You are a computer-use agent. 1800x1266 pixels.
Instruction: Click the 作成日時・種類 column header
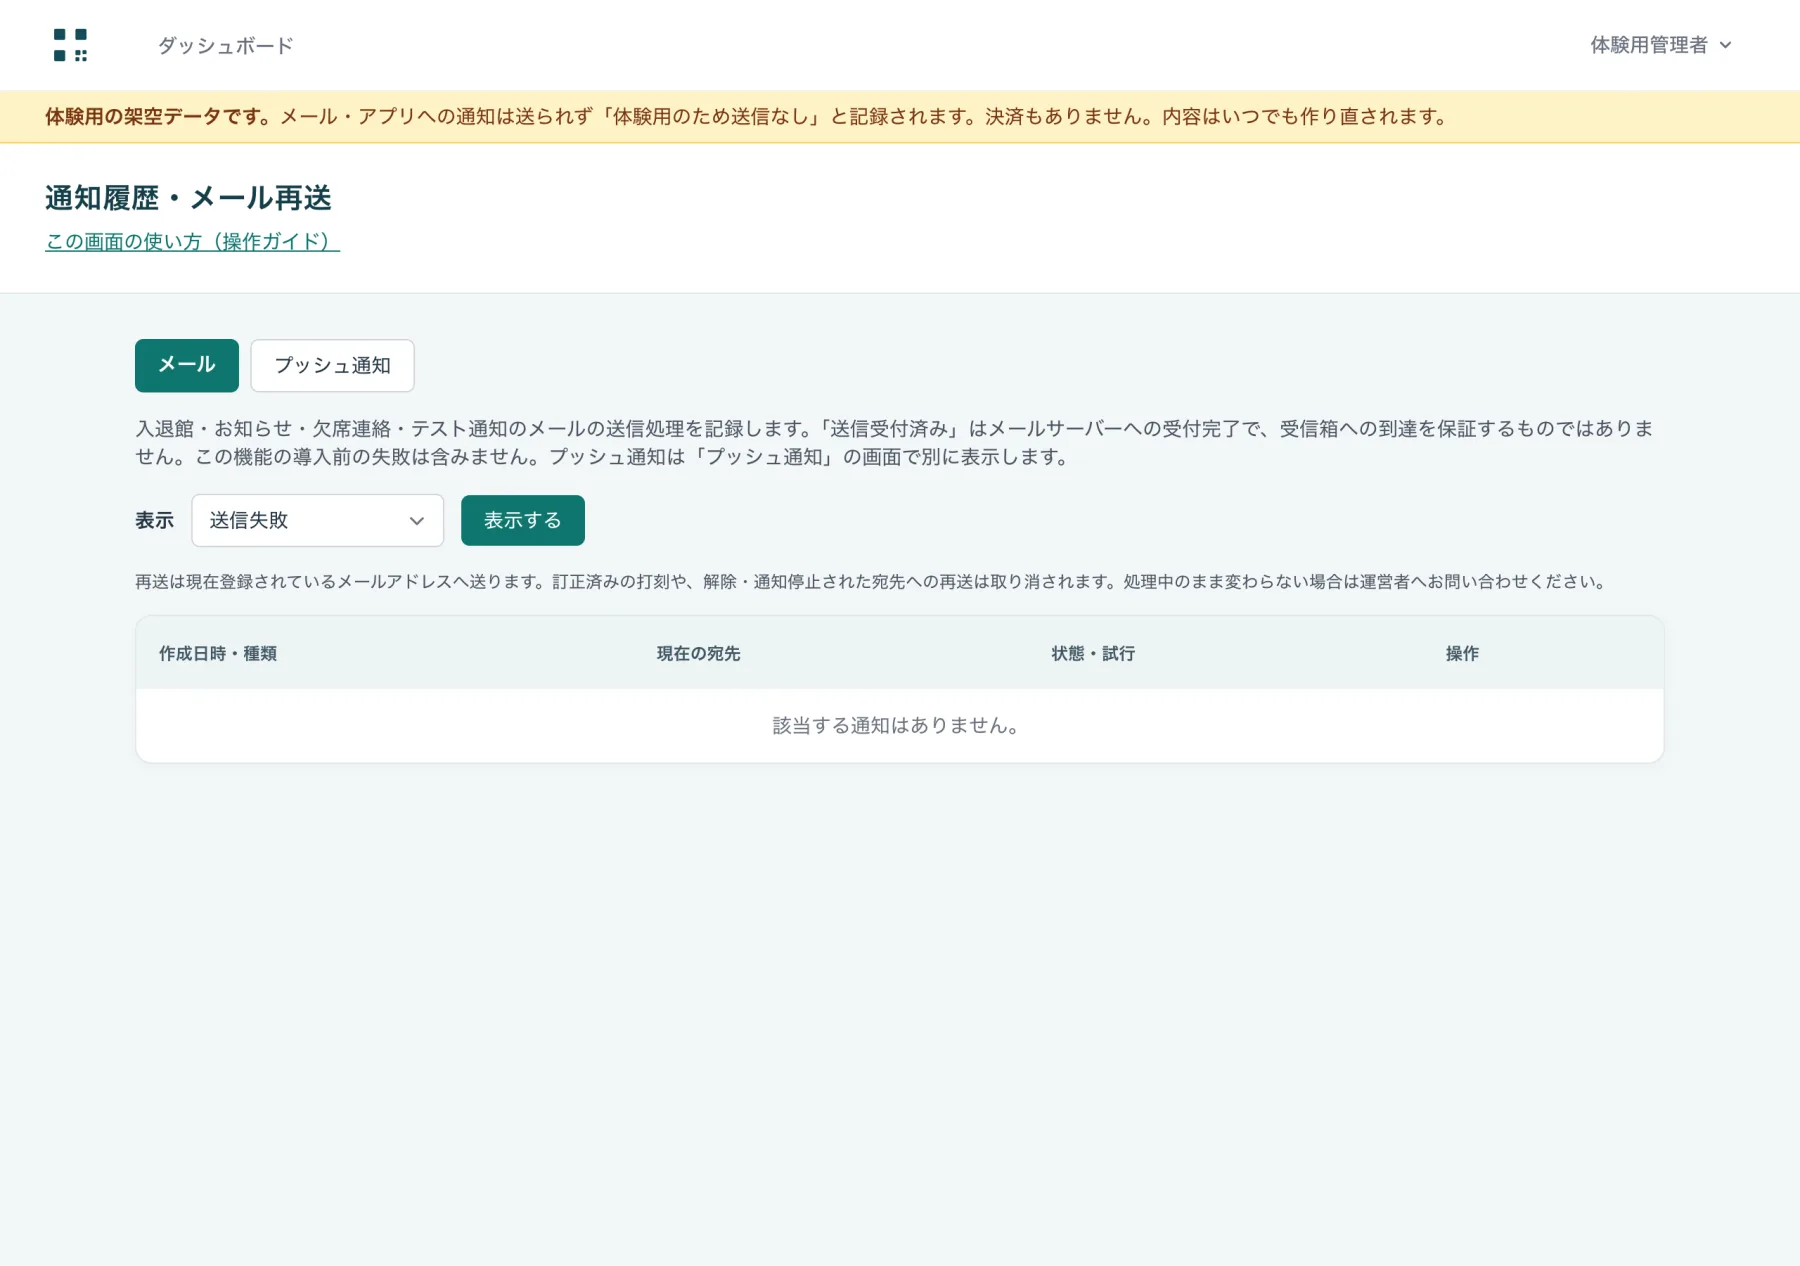(218, 653)
